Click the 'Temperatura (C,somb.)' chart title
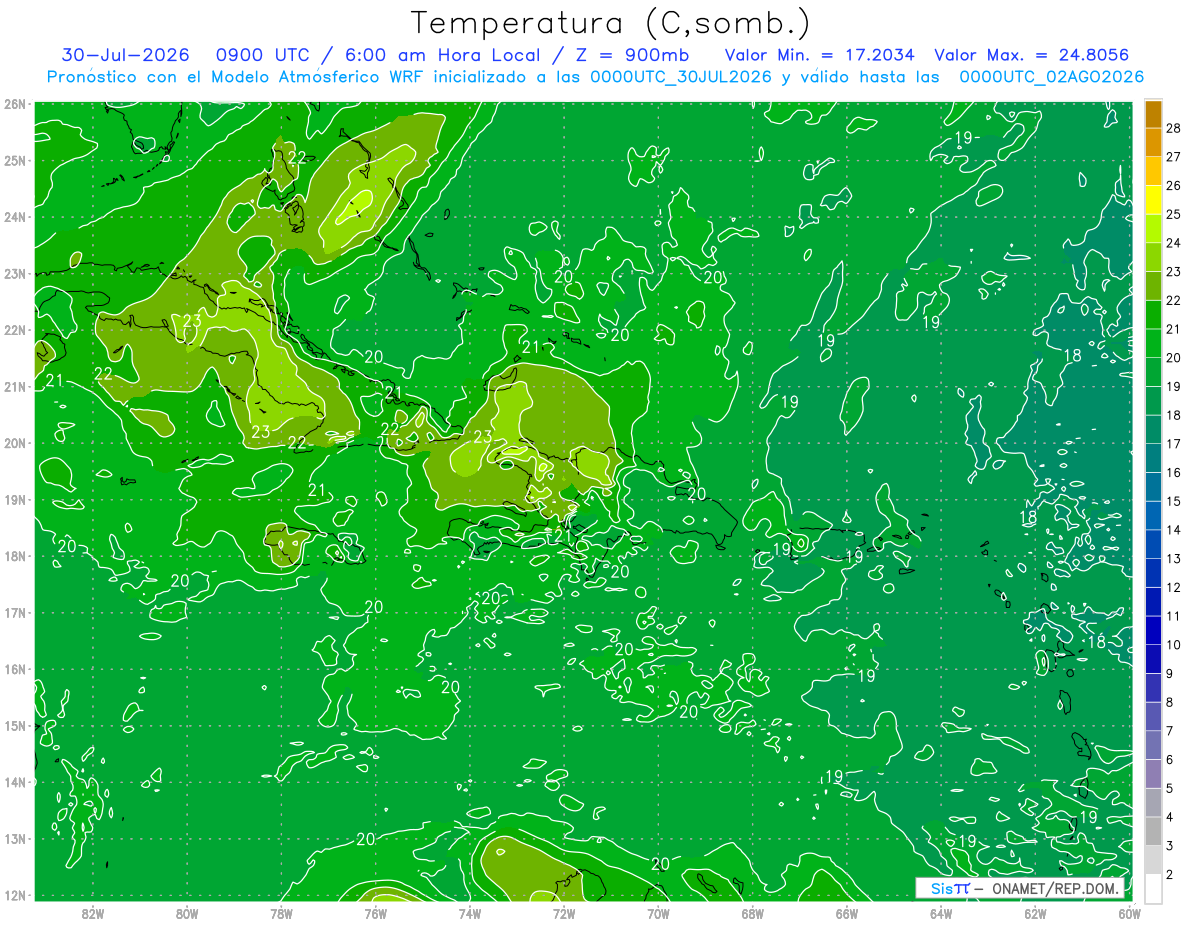Viewport: 1200px width, 927px height. pyautogui.click(x=610, y=23)
